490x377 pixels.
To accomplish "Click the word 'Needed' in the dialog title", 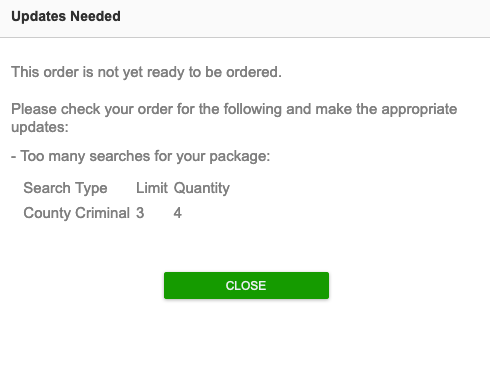I will tap(96, 16).
